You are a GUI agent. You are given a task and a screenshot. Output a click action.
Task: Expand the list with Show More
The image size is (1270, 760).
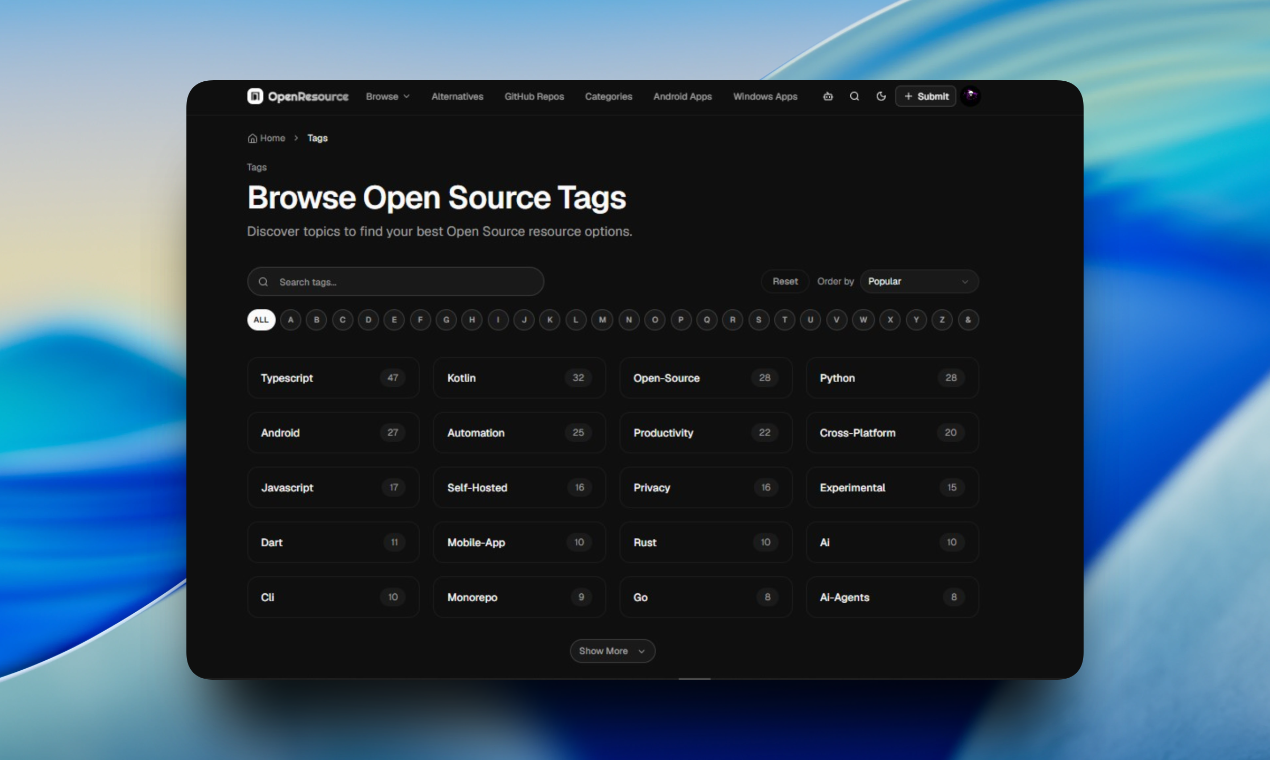tap(612, 651)
